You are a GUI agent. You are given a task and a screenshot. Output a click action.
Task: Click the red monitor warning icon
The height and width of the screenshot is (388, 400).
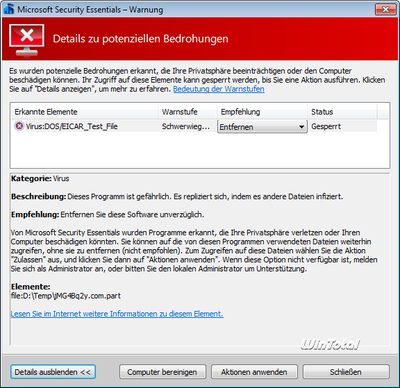27,40
